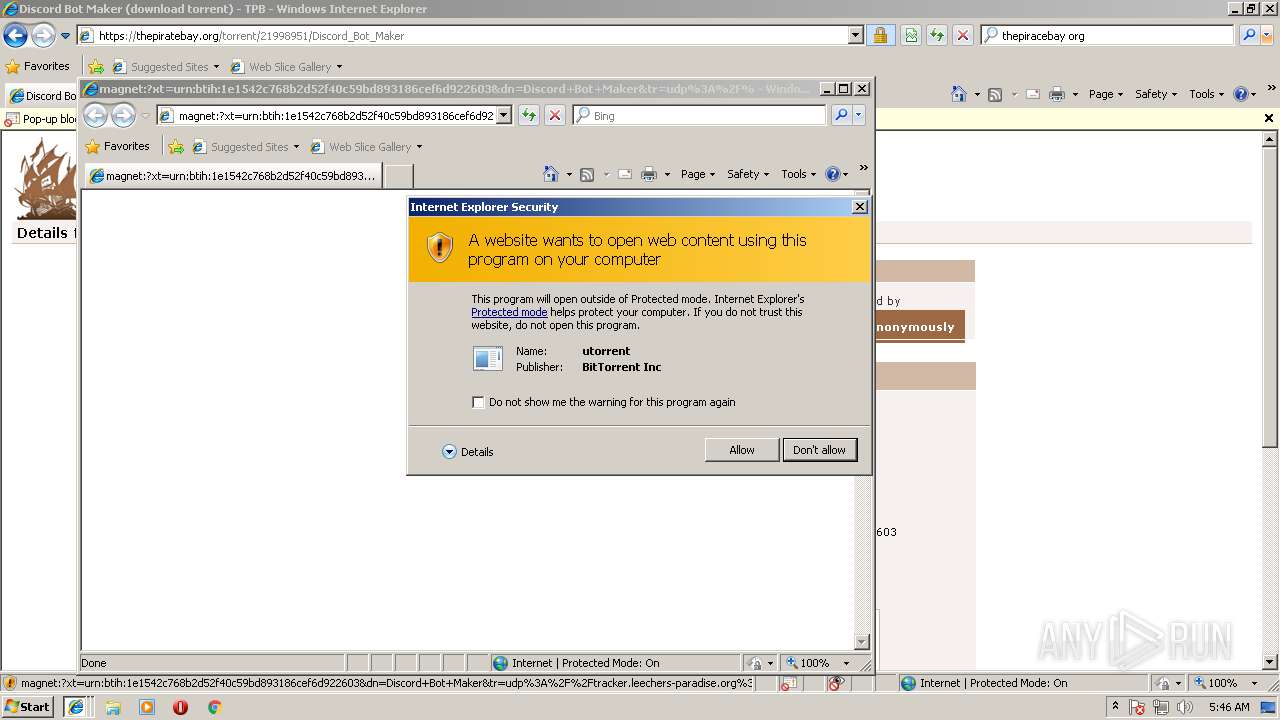Screen dimensions: 1280x720
Task: Click the Home icon in main window
Action: [959, 94]
